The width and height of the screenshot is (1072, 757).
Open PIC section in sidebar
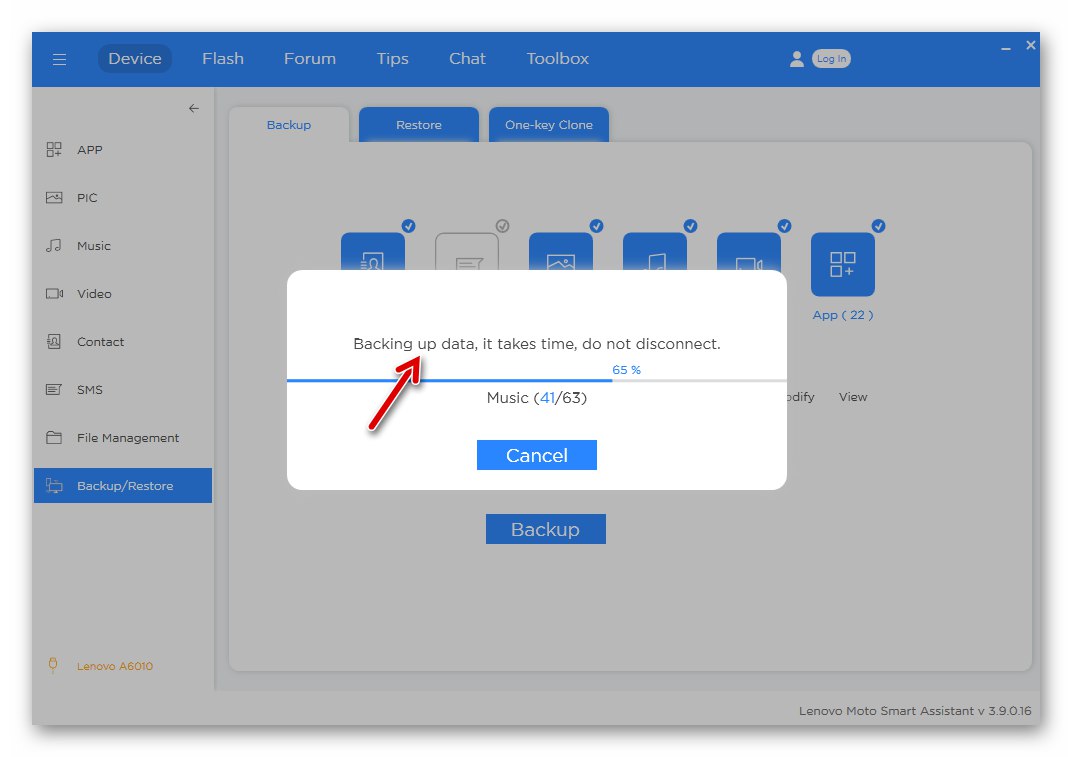123,198
